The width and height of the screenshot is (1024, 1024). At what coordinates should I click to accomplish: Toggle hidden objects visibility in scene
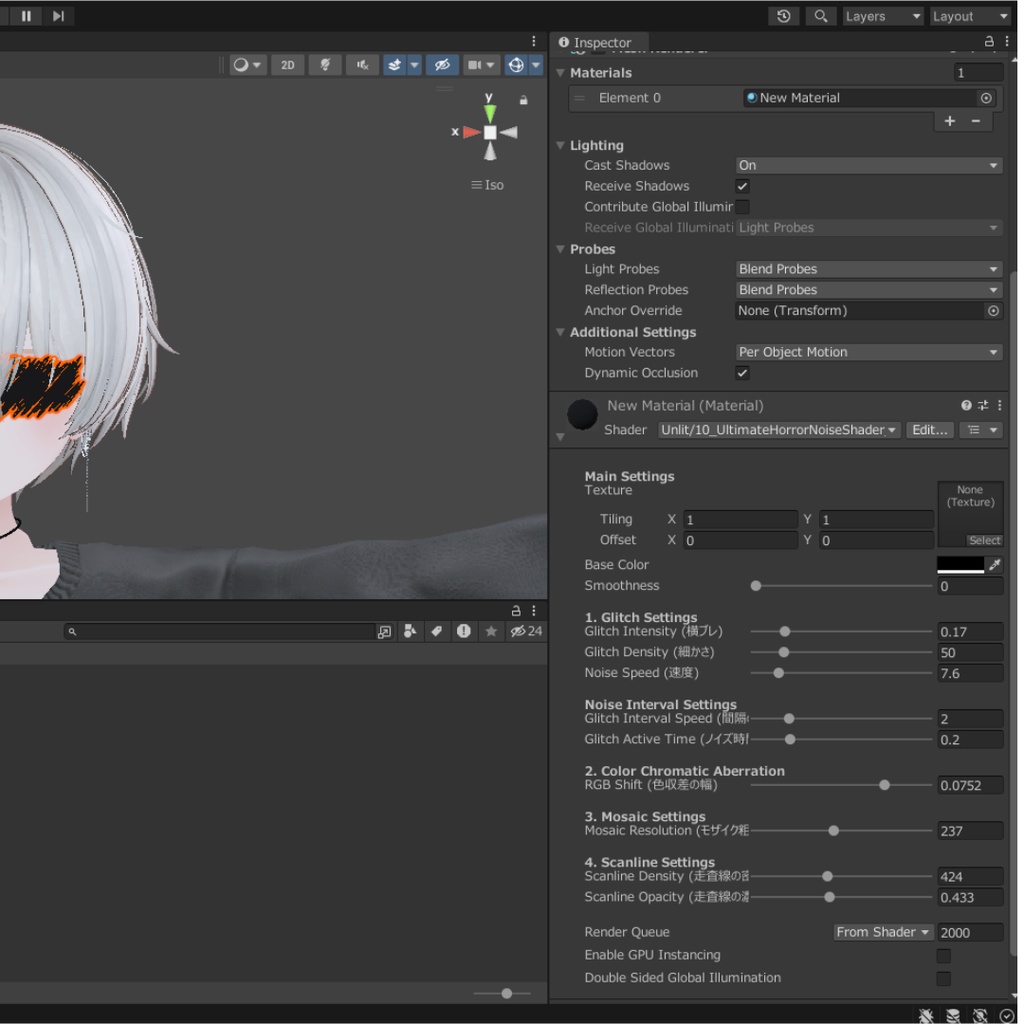442,65
